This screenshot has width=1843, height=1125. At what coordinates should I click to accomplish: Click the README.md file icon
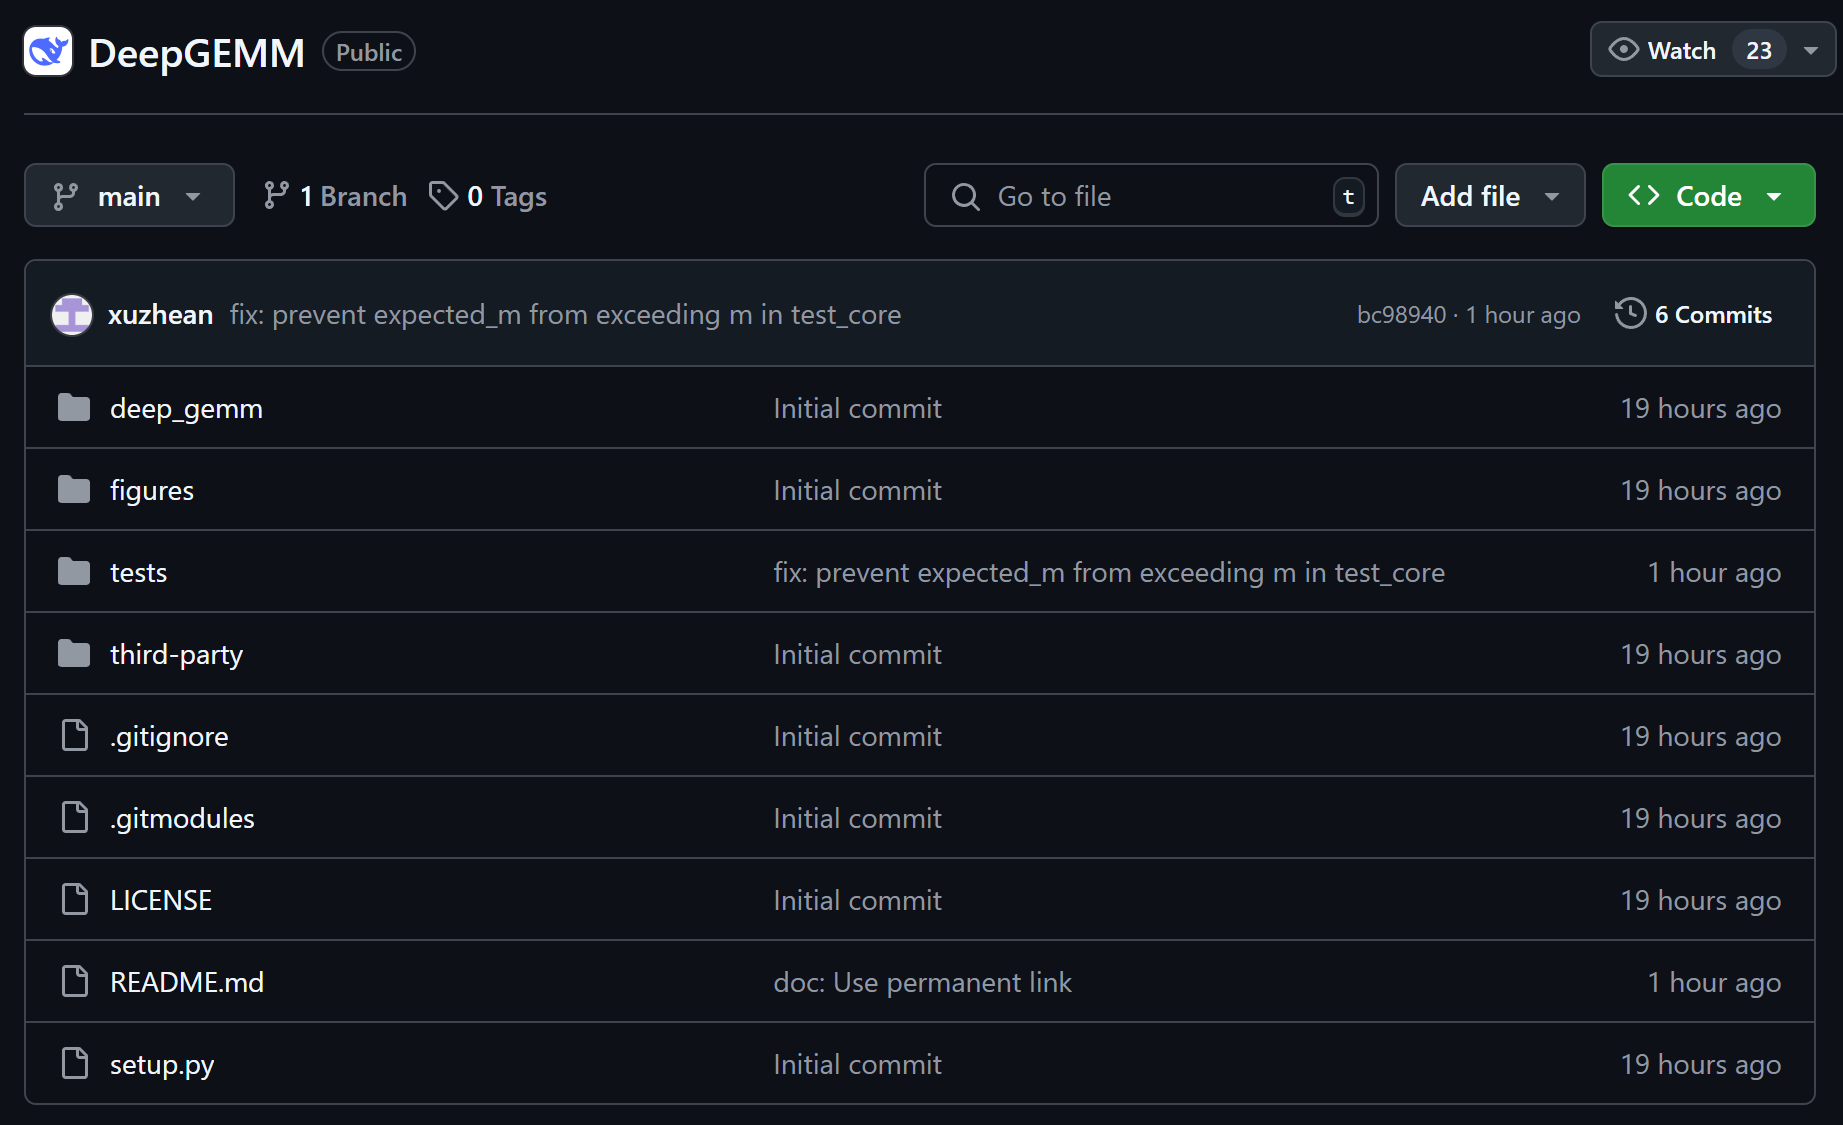click(75, 982)
